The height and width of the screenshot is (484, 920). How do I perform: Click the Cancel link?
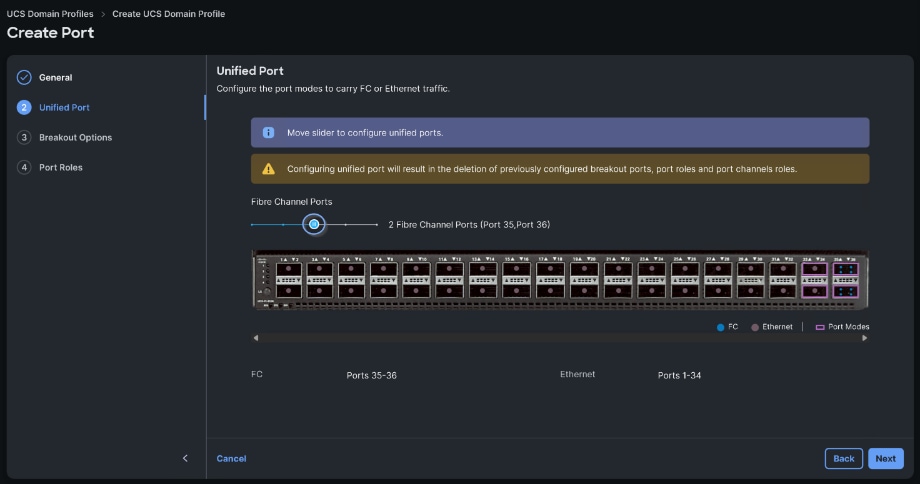point(231,459)
